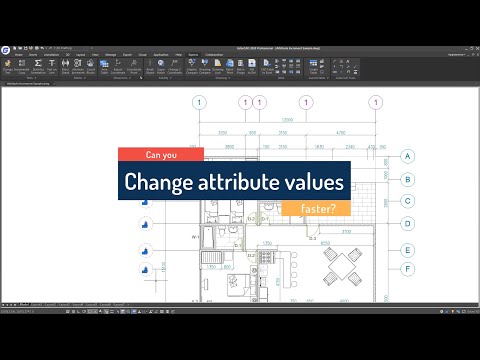Screen dimensions: 480x360
Task: Open the Batch Print tool
Action: 230,67
